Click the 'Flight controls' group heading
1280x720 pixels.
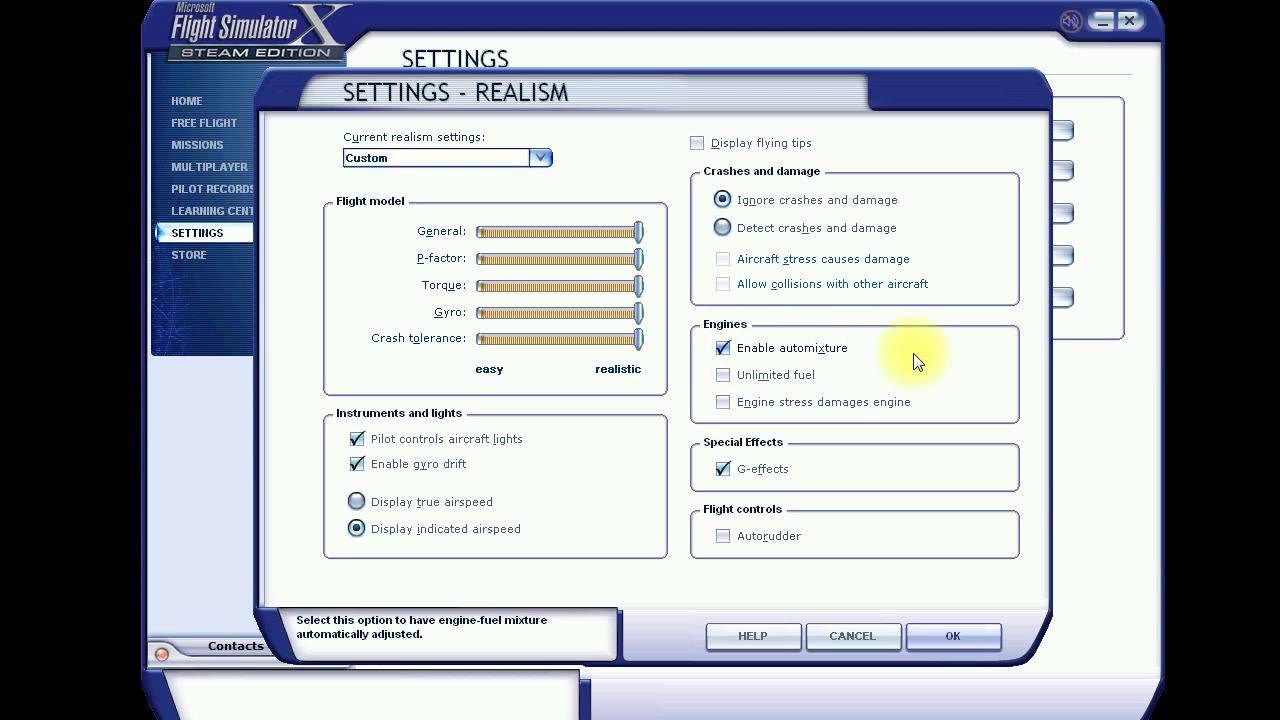742,509
